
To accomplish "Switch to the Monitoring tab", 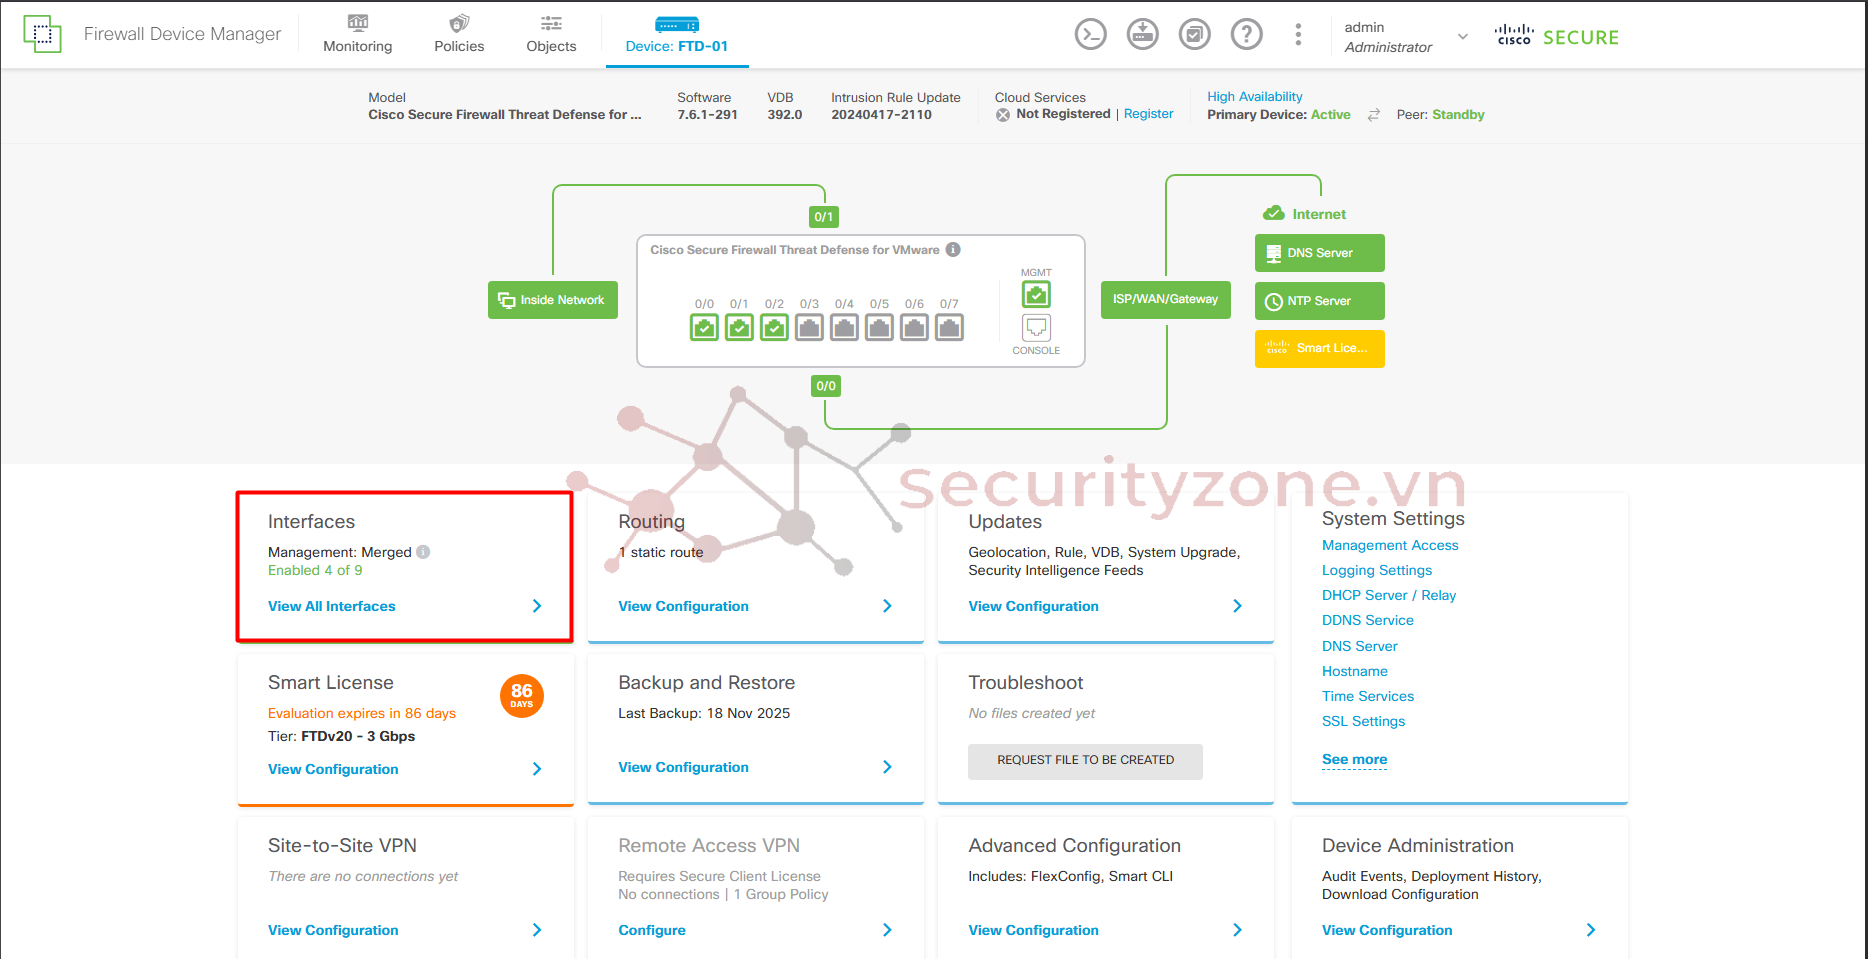I will pyautogui.click(x=357, y=35).
